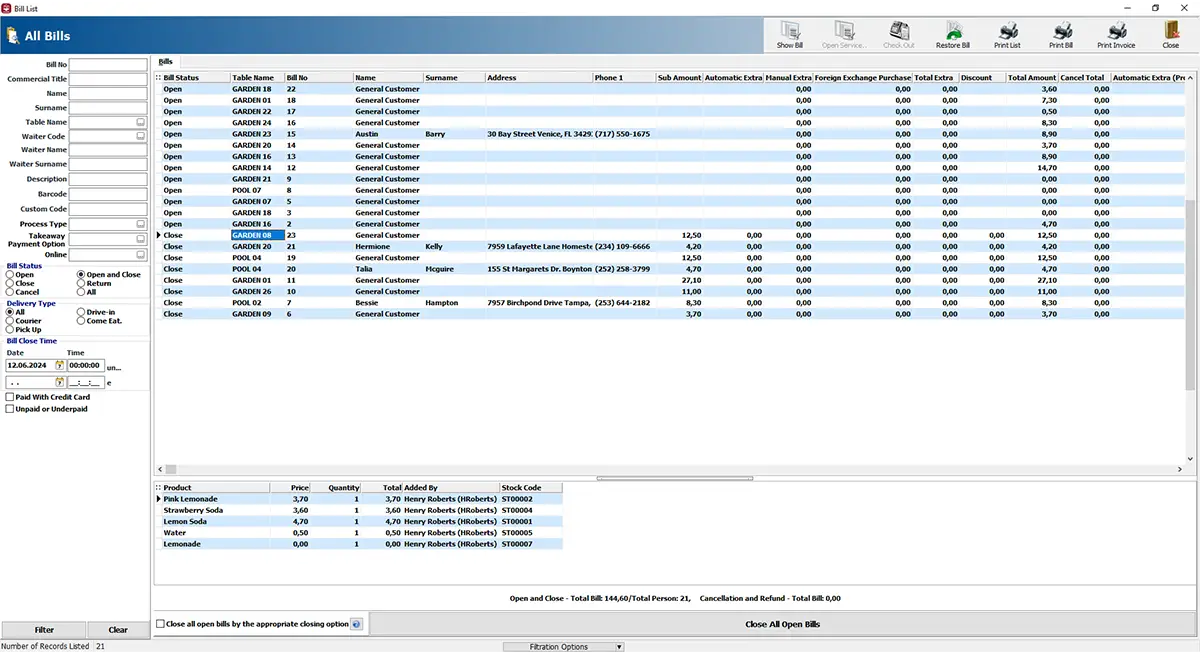Click the help icon beside closing option checkbox

357,624
